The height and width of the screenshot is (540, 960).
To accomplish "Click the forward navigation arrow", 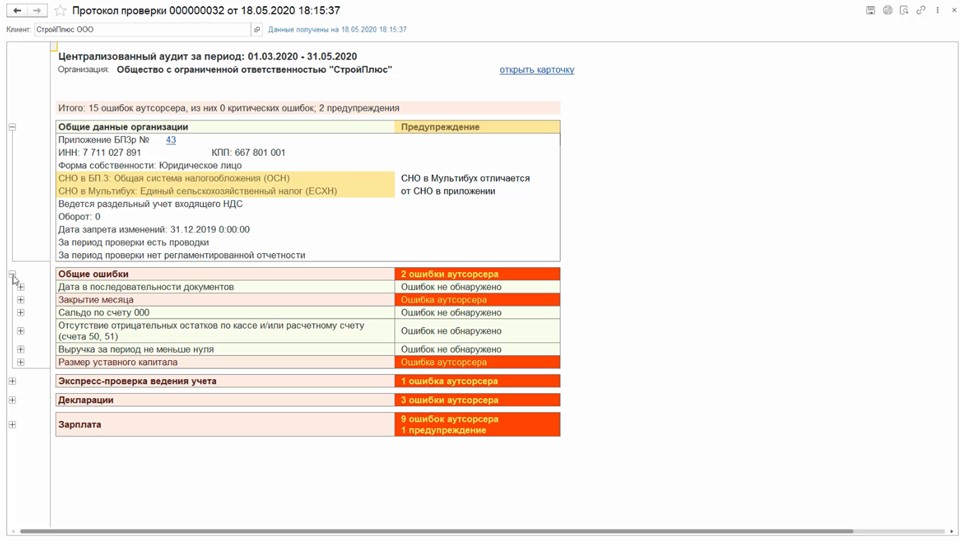I will [x=37, y=11].
